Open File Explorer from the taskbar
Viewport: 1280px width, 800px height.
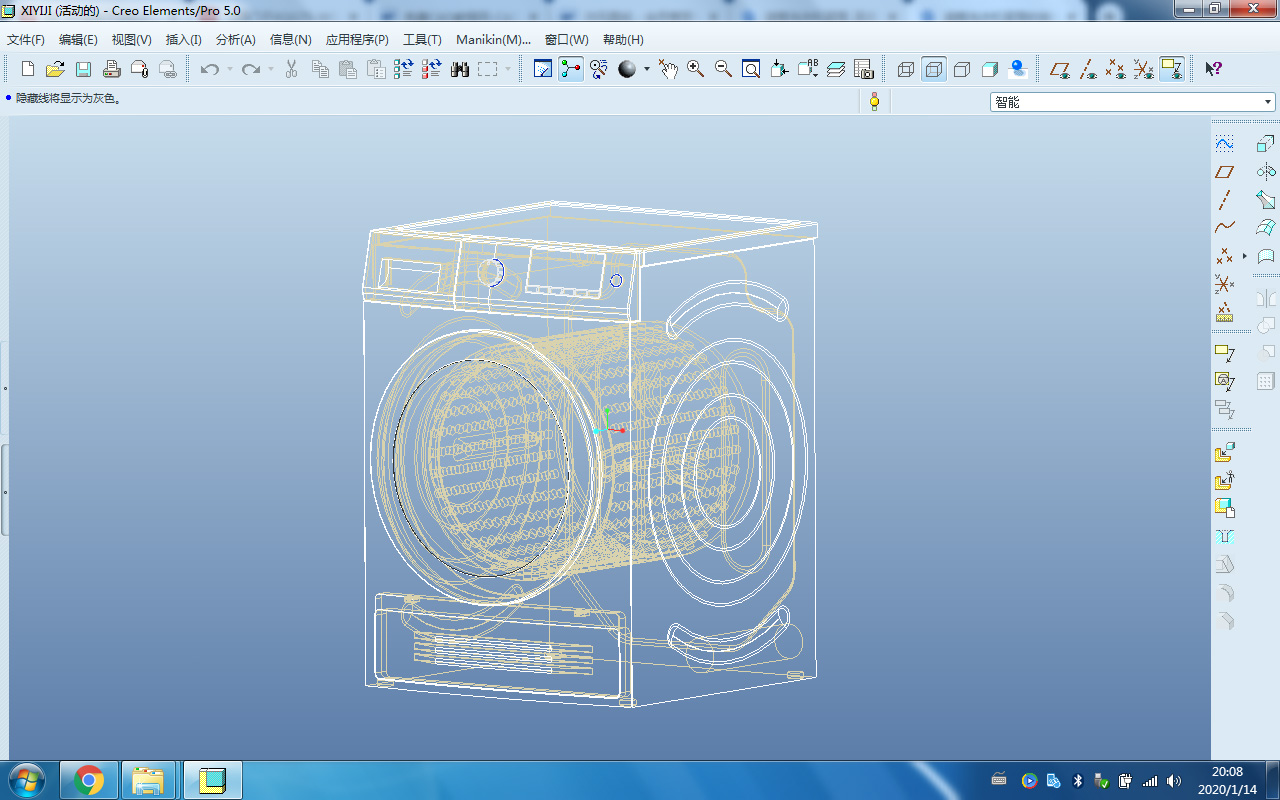click(148, 780)
